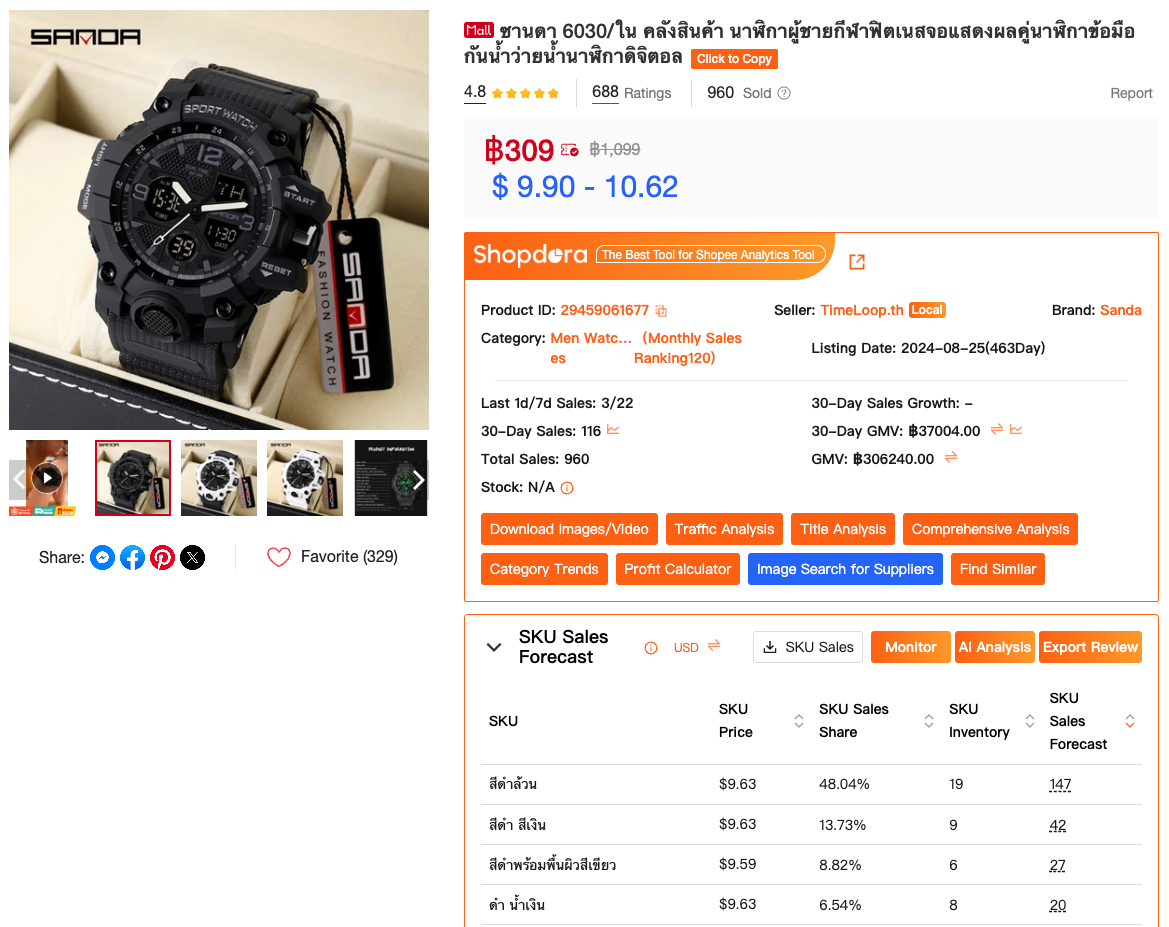1169x927 pixels.
Task: Sort table by SKU Sales Forecast
Action: coord(1129,721)
